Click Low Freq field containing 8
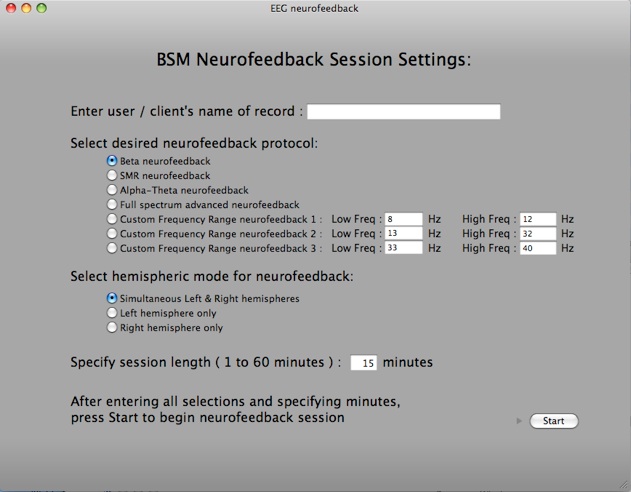This screenshot has height=492, width=631. coord(404,219)
